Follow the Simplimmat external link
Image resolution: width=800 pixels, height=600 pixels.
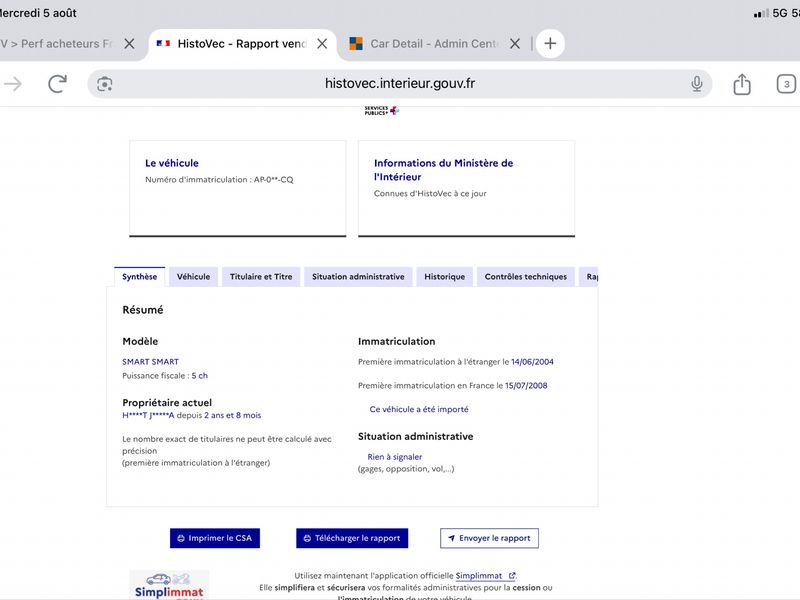pyautogui.click(x=485, y=576)
